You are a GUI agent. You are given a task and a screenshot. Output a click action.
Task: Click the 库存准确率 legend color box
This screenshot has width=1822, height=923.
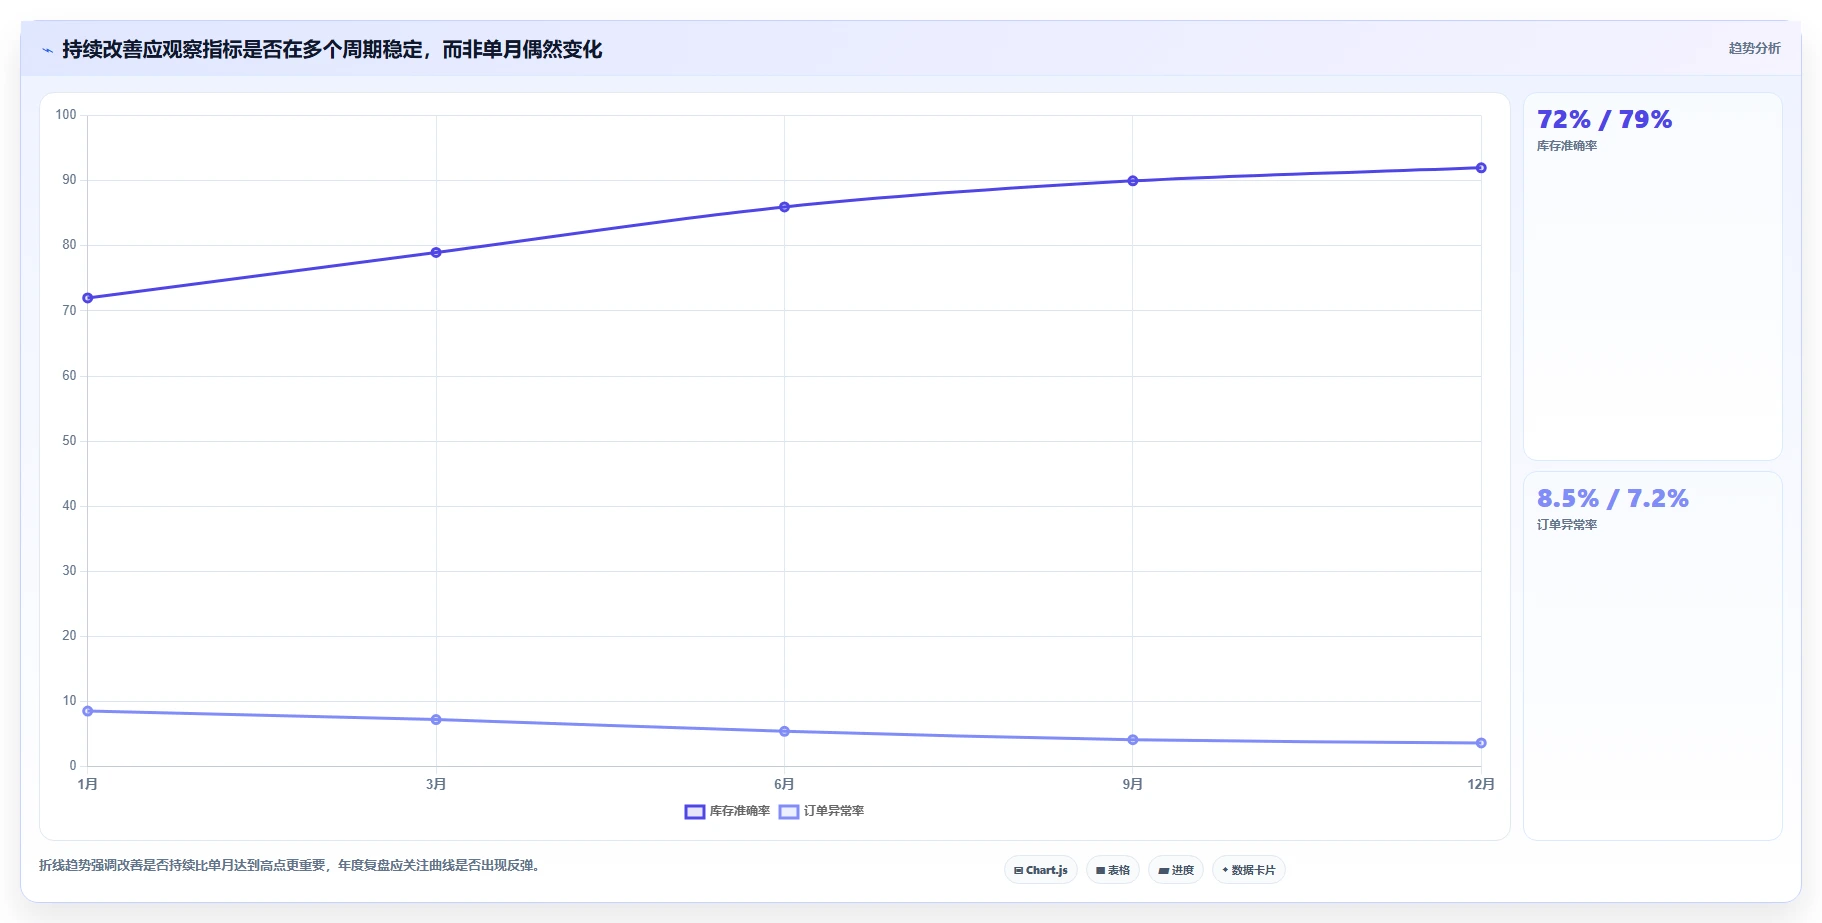[695, 811]
